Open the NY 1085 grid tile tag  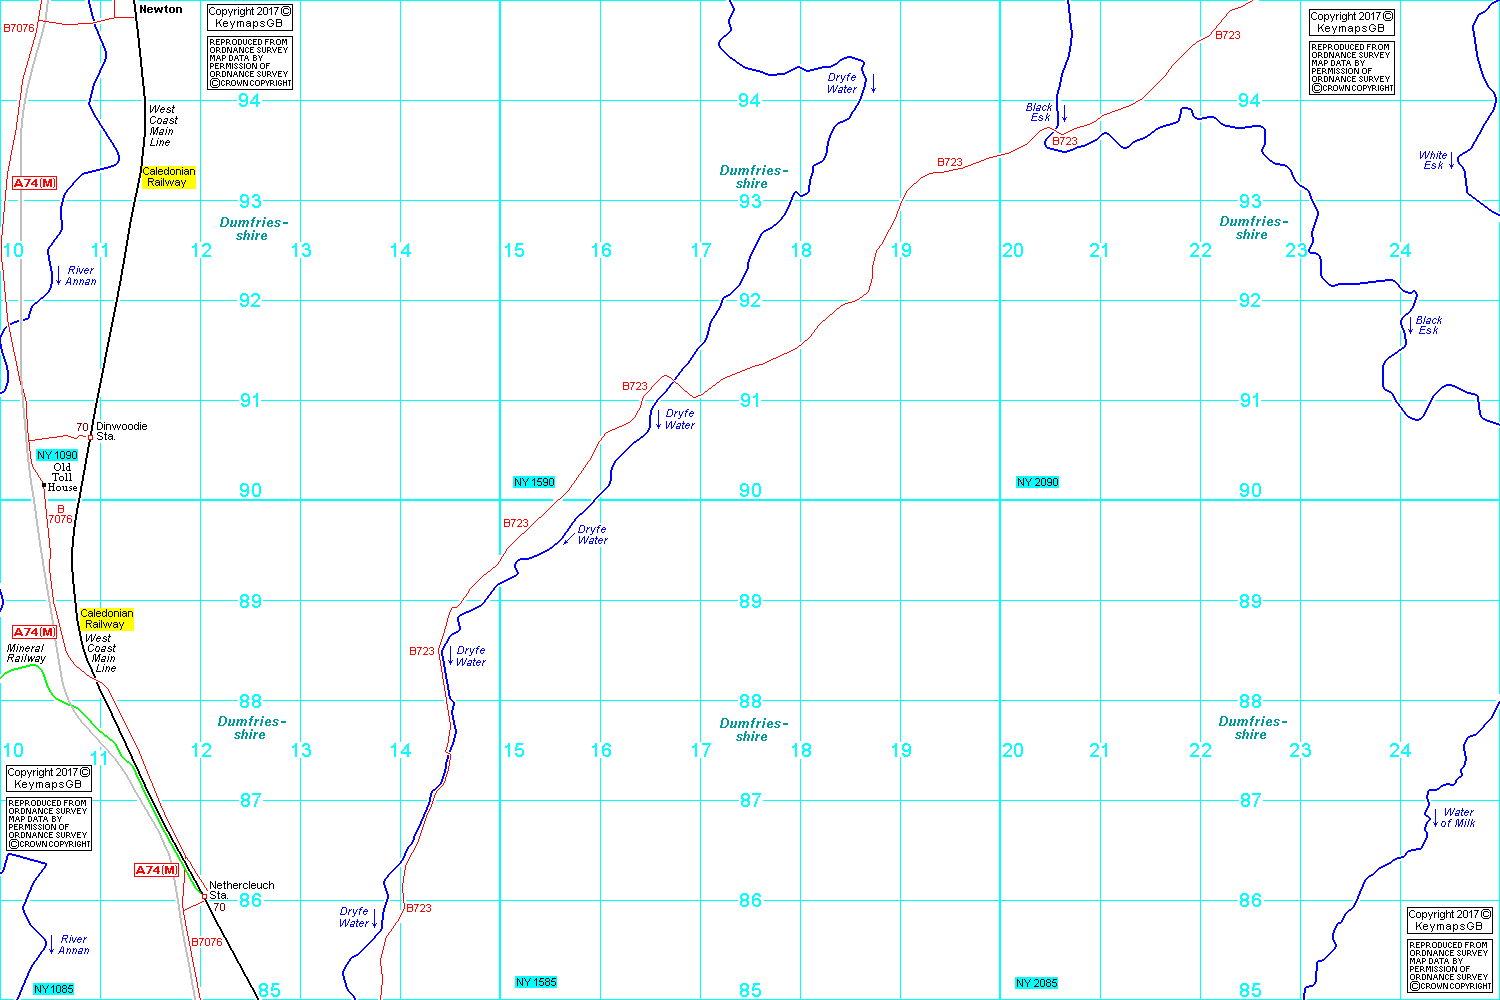tap(53, 989)
